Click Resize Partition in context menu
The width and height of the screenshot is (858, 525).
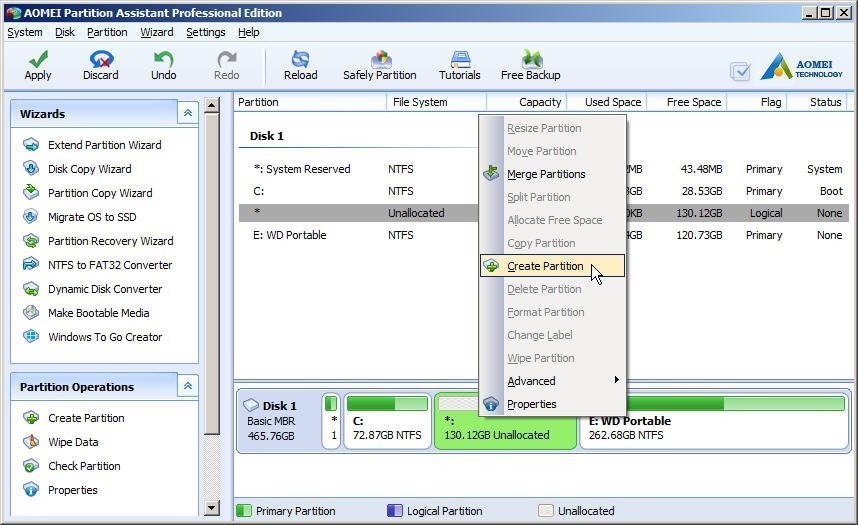click(552, 128)
